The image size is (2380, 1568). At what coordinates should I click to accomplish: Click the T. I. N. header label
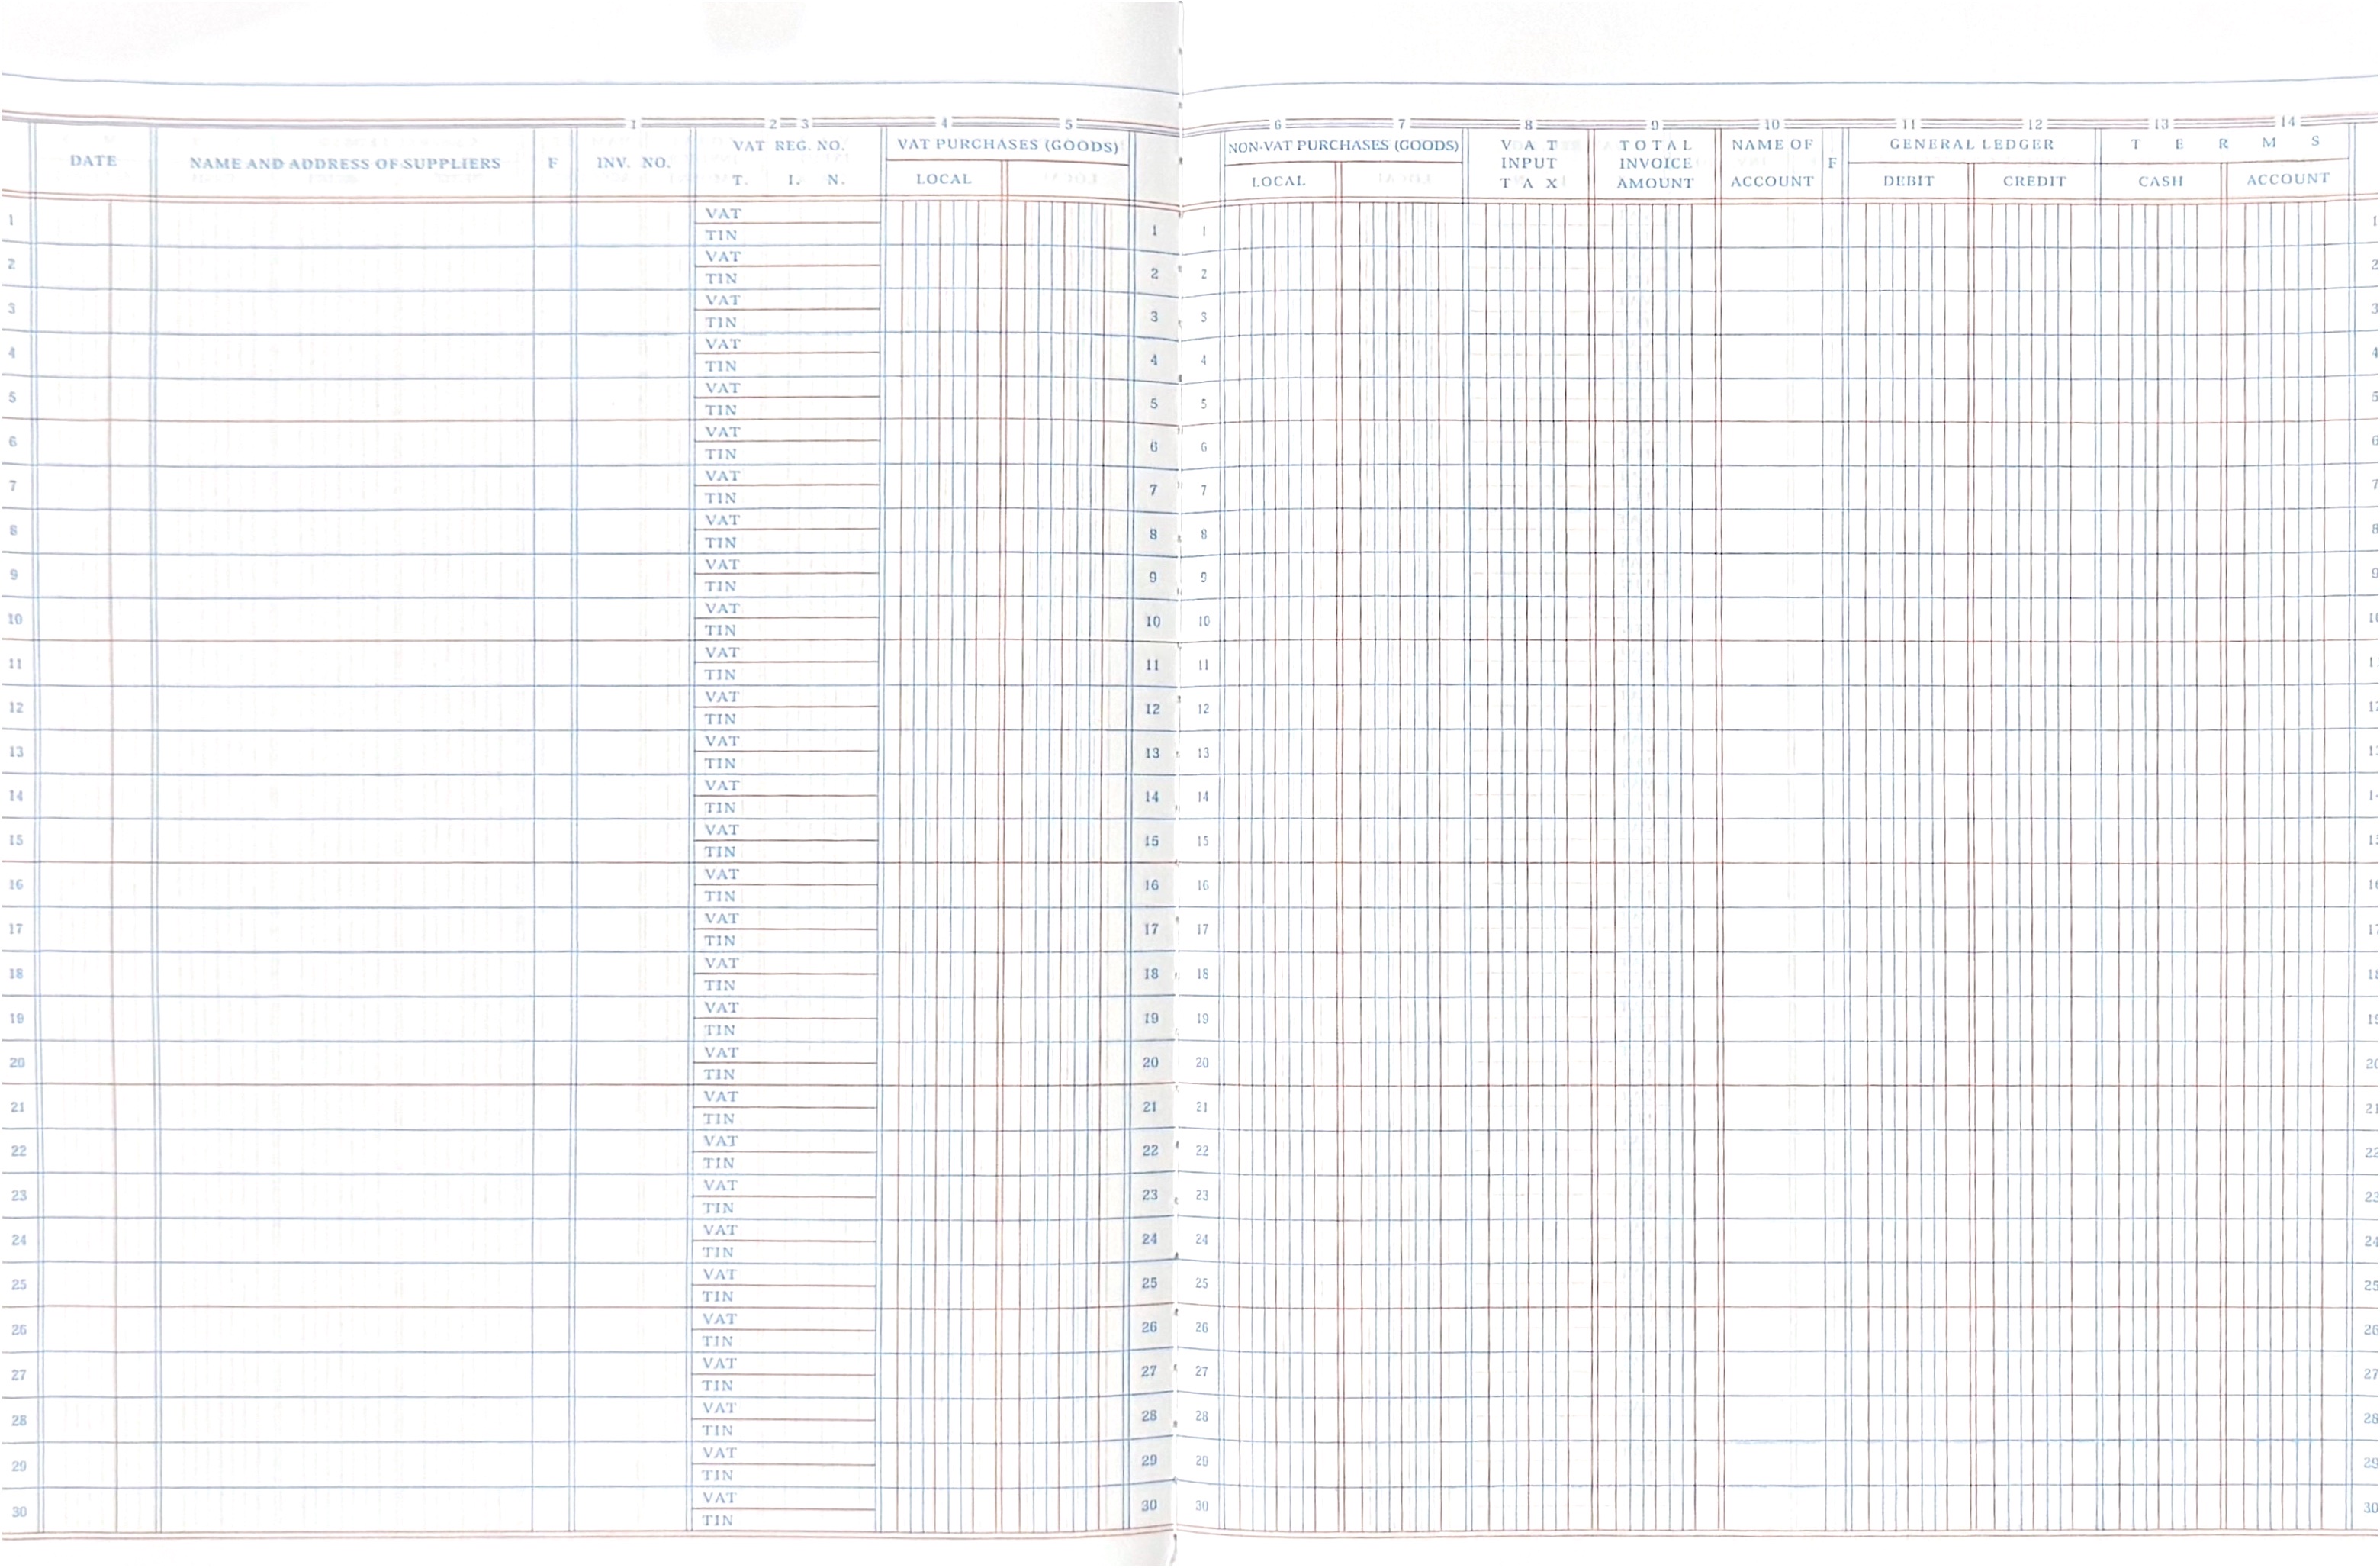pyautogui.click(x=788, y=180)
